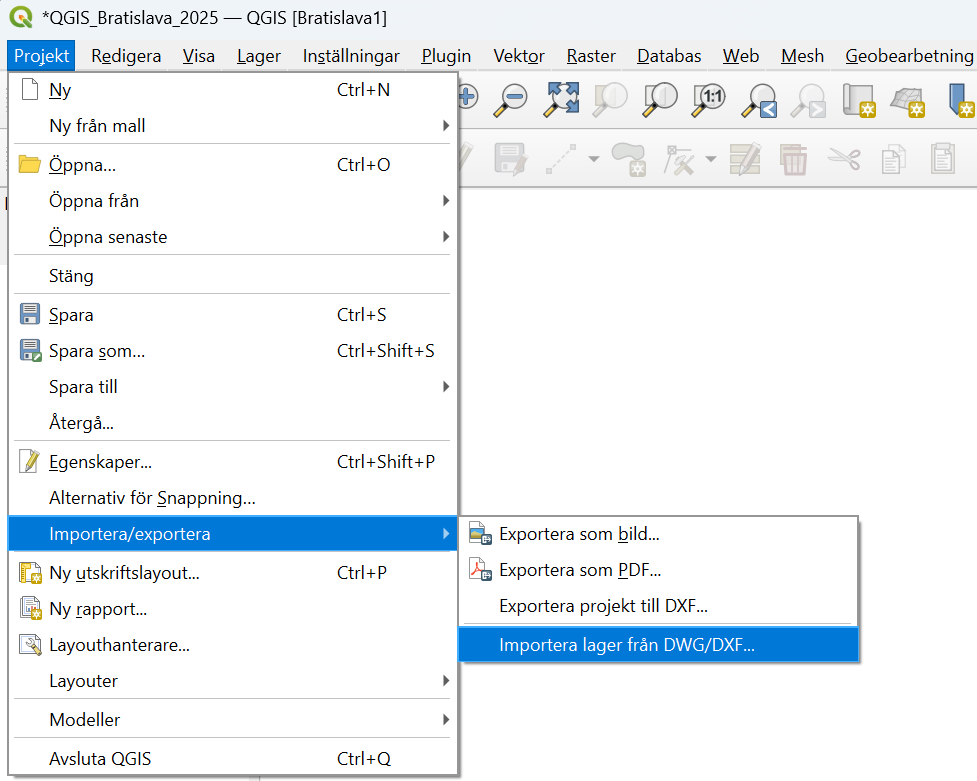Click Zoom to Native Resolution 1:1 icon
This screenshot has height=781, width=977.
click(x=709, y=100)
